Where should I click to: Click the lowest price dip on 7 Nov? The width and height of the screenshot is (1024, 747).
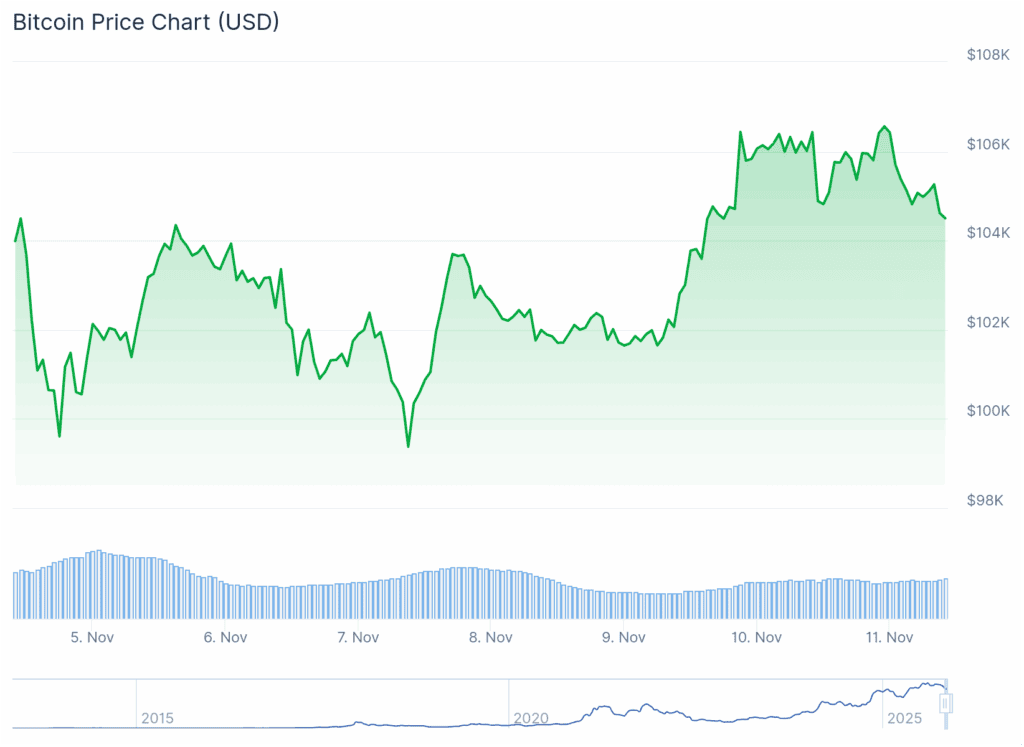[408, 446]
